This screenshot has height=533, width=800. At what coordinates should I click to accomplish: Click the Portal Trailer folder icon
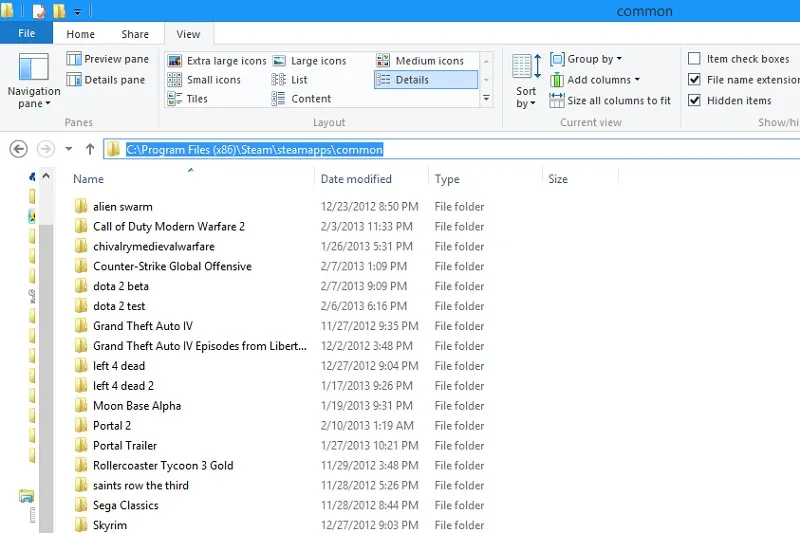[x=81, y=445]
